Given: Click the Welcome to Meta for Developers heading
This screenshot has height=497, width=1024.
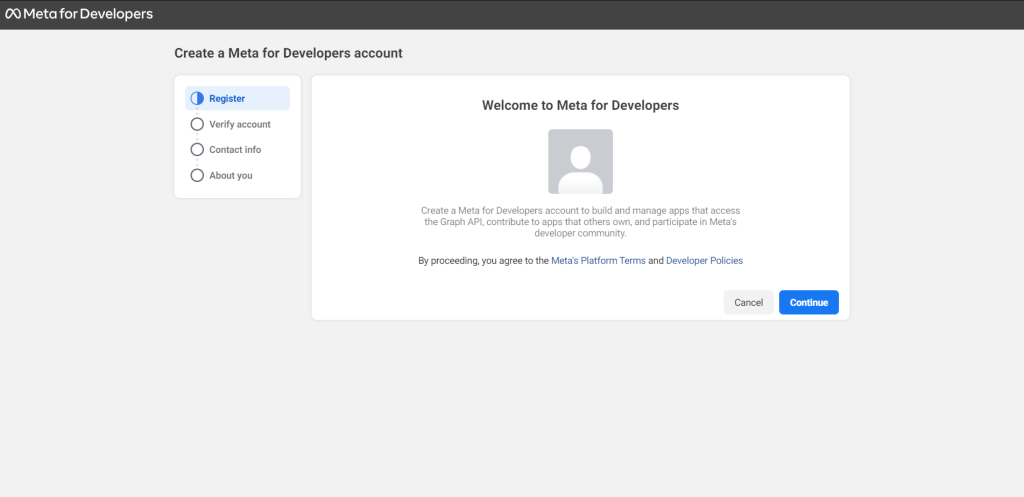Looking at the screenshot, I should point(581,105).
